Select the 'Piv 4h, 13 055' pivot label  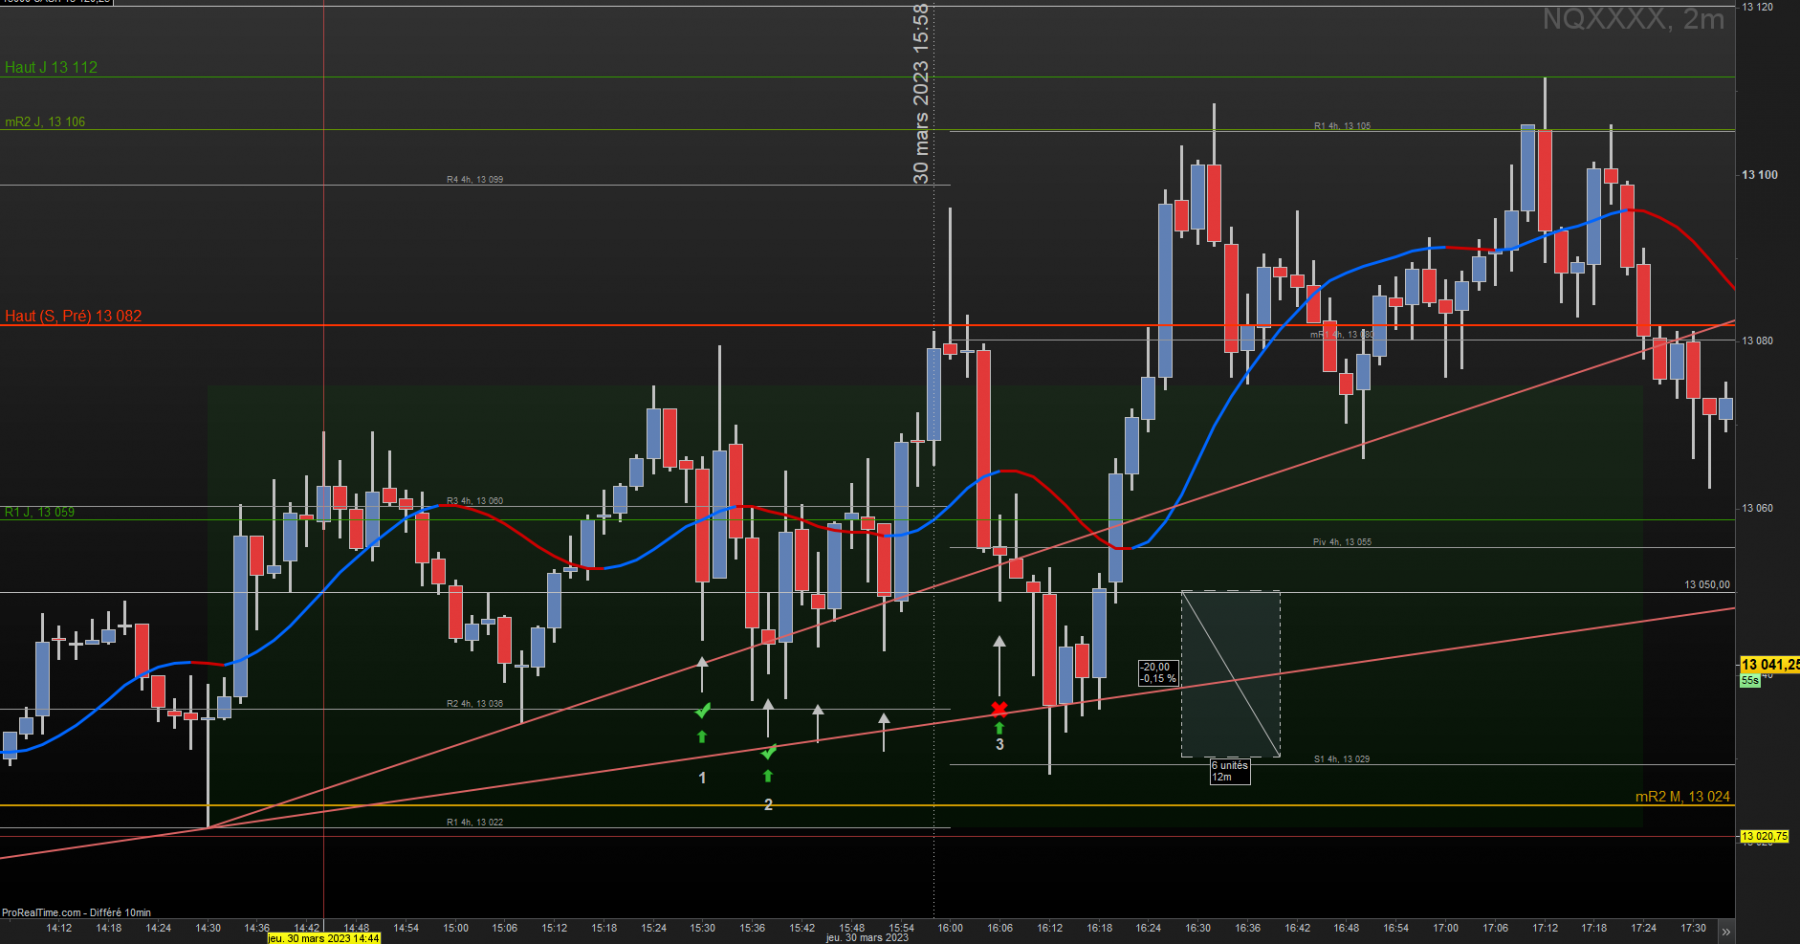pyautogui.click(x=1342, y=542)
